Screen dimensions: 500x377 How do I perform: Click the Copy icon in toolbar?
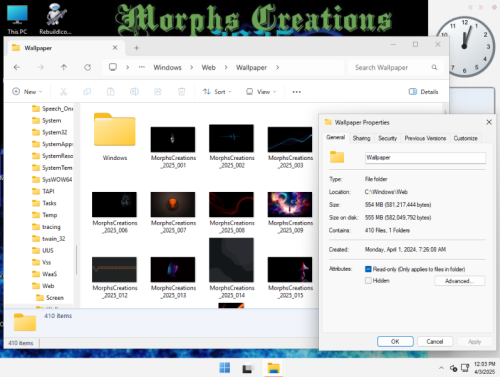(87, 92)
